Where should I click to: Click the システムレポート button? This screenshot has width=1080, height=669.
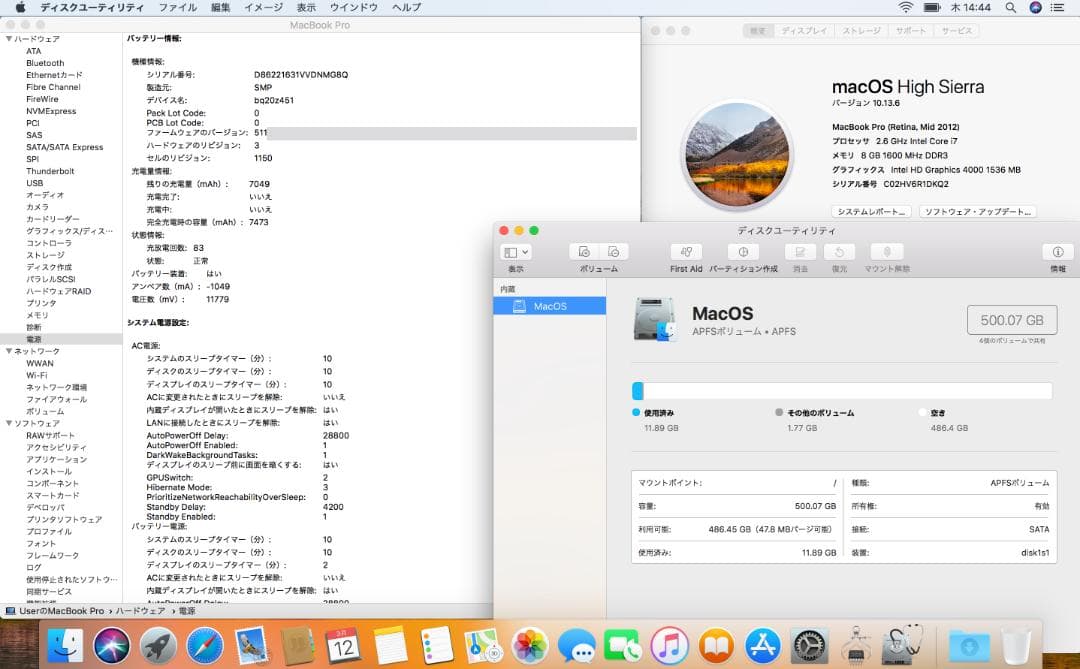point(871,212)
